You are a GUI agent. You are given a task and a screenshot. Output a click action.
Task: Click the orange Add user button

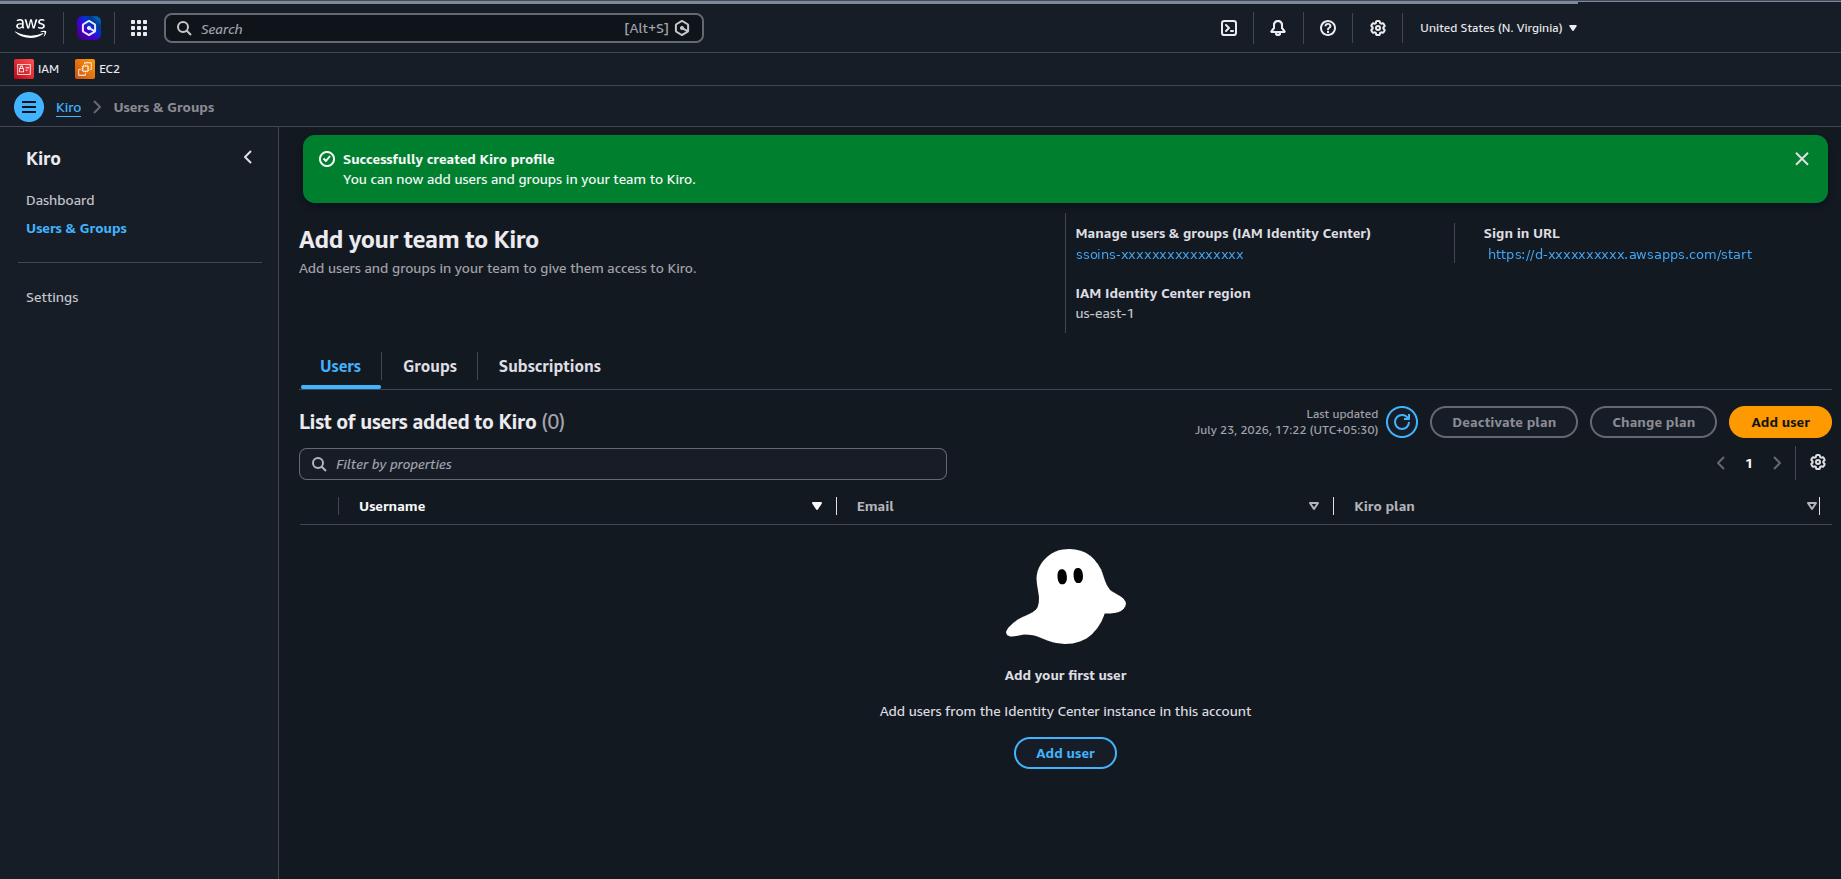coord(1780,422)
